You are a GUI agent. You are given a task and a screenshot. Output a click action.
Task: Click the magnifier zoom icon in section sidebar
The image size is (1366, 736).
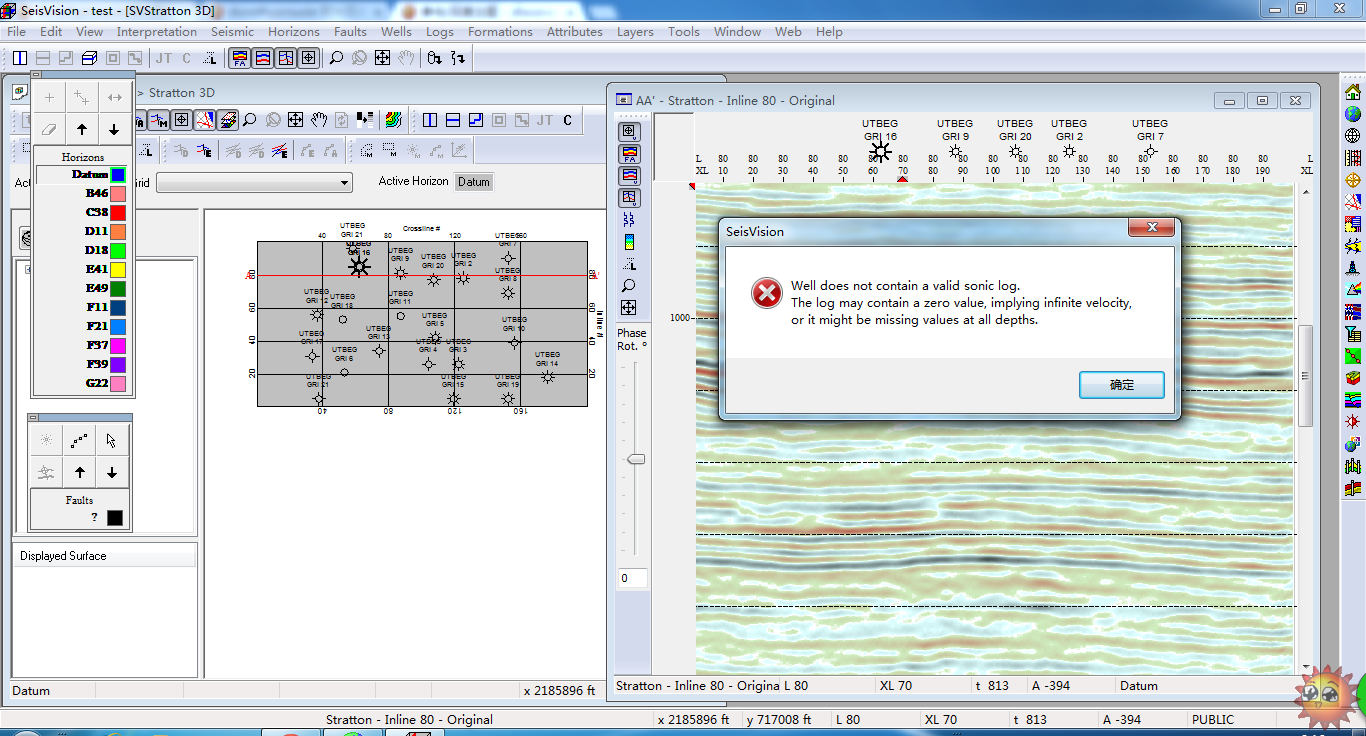tap(629, 286)
